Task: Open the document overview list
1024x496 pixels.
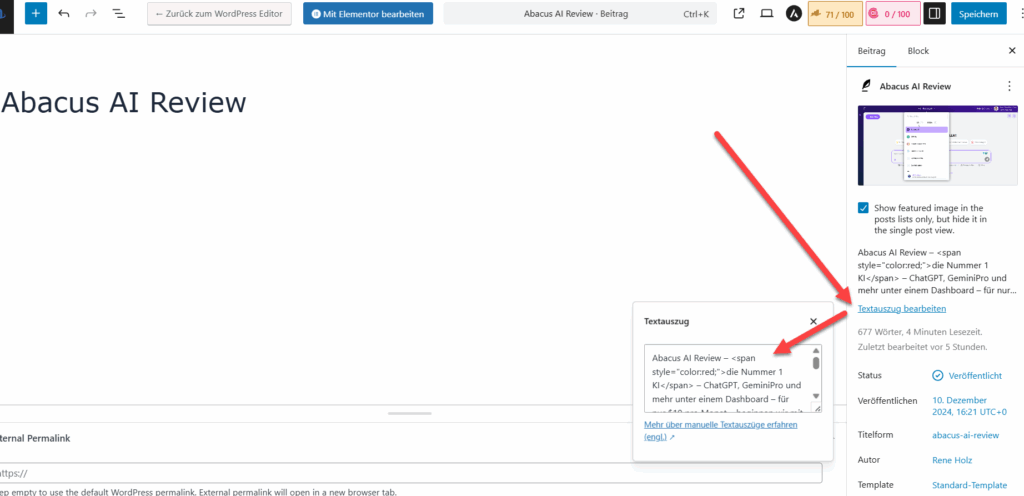Action: pos(119,13)
